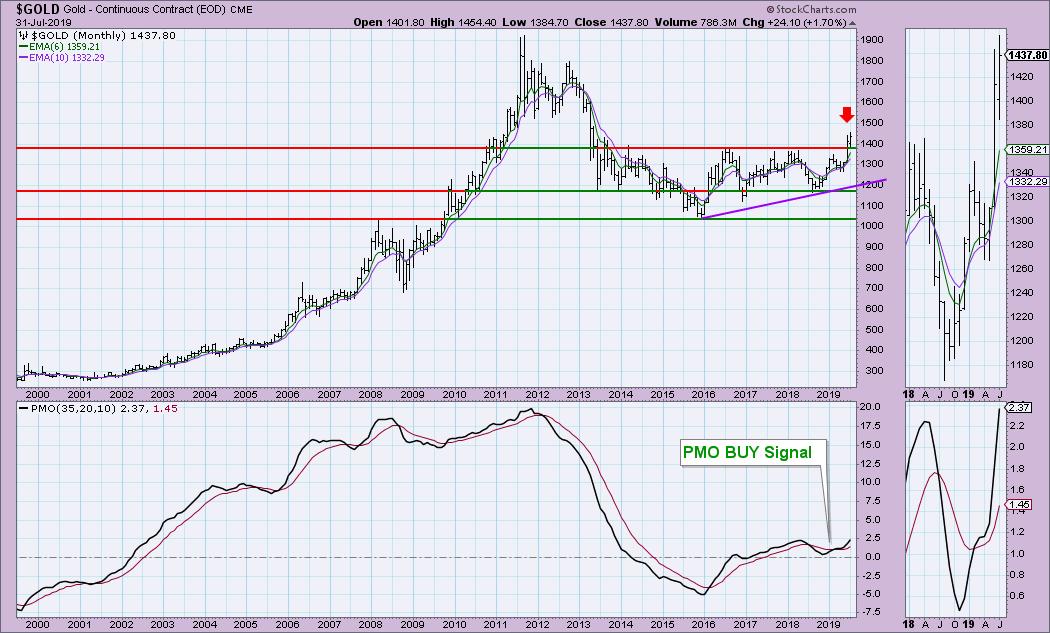Click the $GOLD ticker symbol in the title

click(x=38, y=9)
